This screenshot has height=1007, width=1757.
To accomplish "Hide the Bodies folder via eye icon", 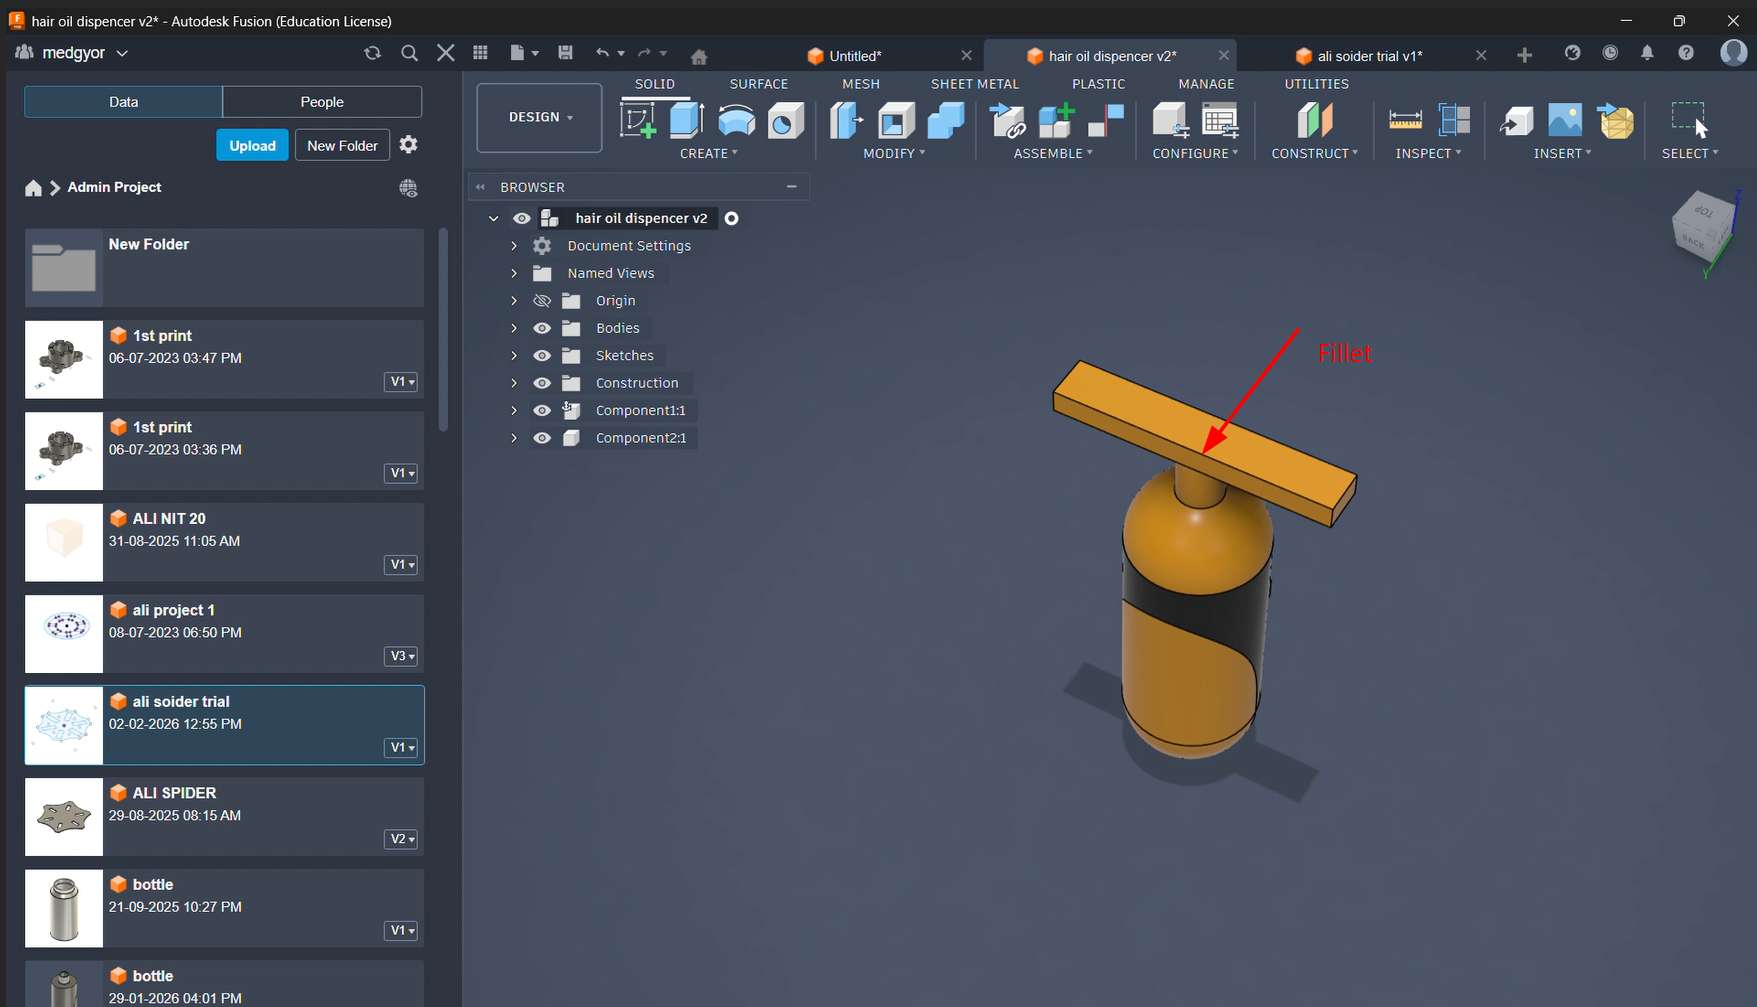I will 542,328.
